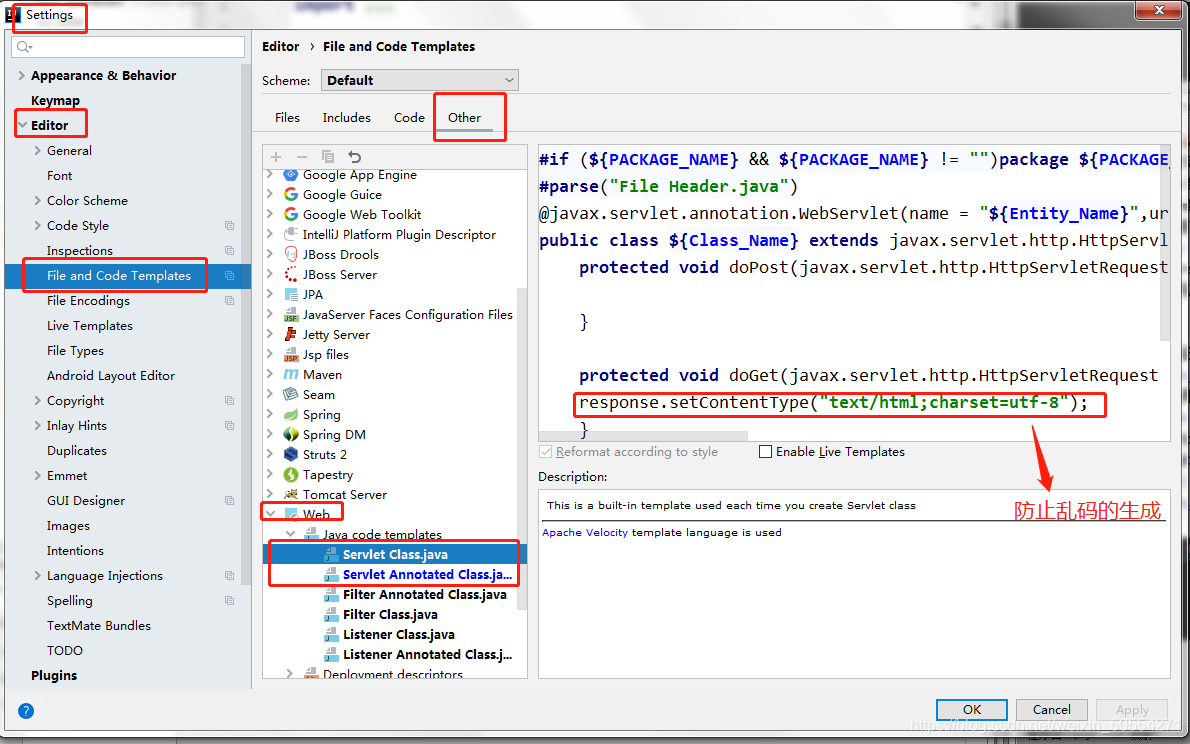1190x744 pixels.
Task: Select the Seam icon
Action: (x=291, y=394)
